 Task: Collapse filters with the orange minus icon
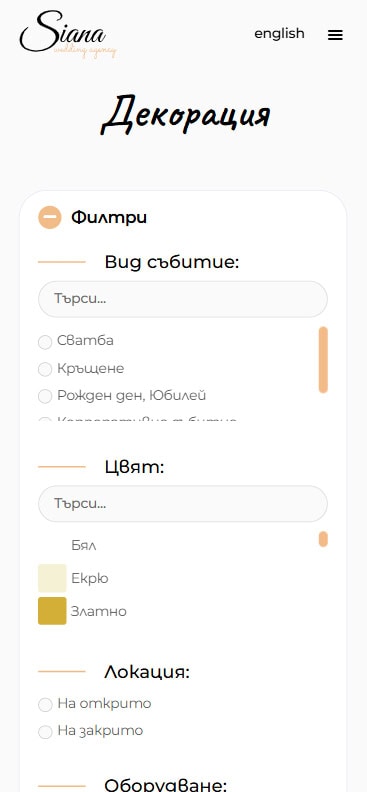pyautogui.click(x=49, y=218)
